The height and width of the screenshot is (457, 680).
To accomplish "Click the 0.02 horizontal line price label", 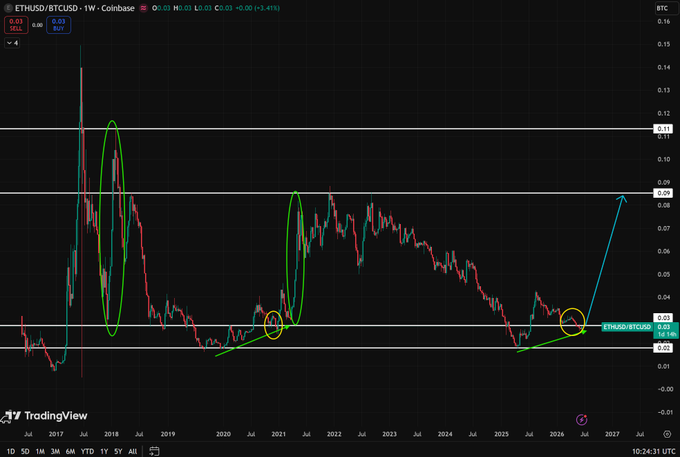I will point(663,348).
